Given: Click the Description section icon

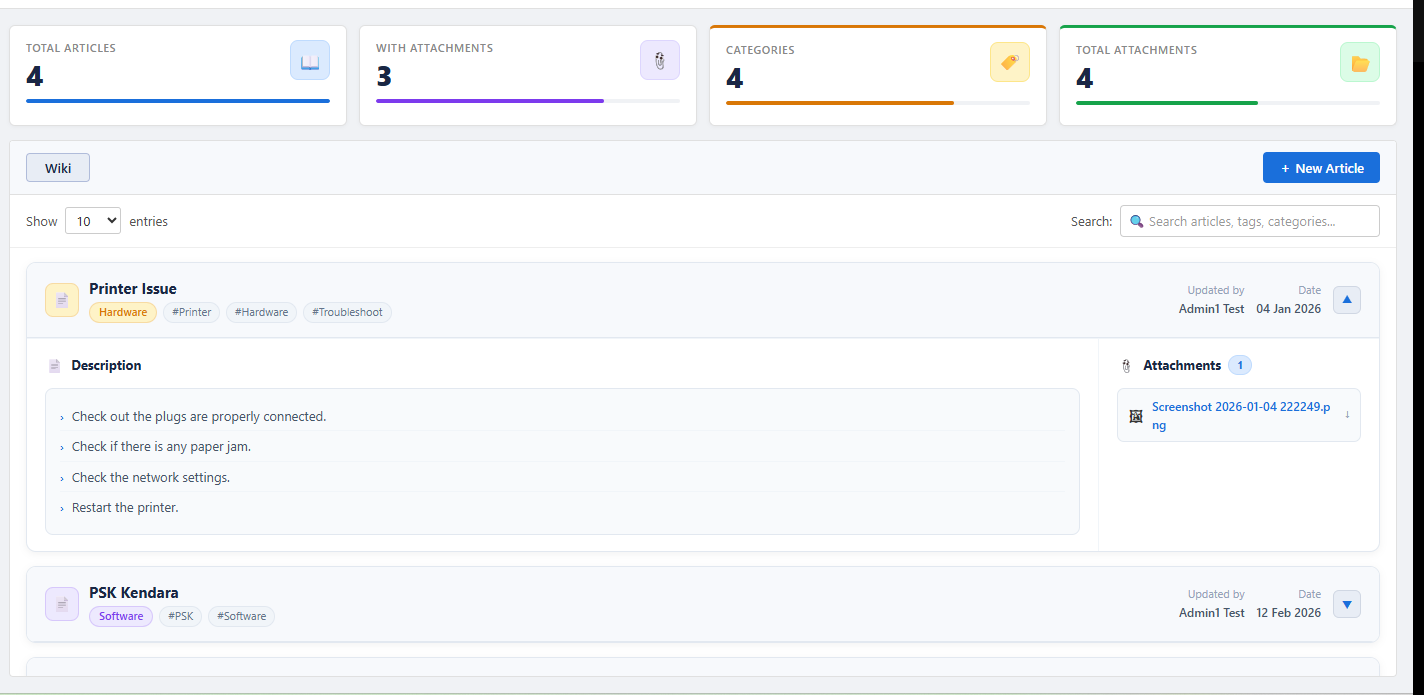Looking at the screenshot, I should point(55,366).
